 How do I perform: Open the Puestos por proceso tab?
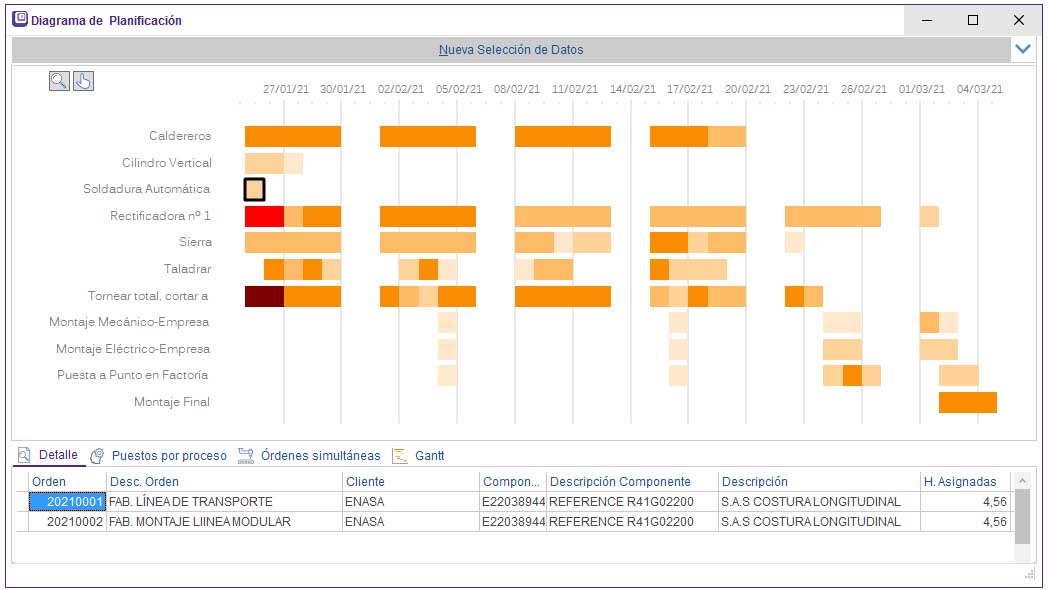coord(169,456)
